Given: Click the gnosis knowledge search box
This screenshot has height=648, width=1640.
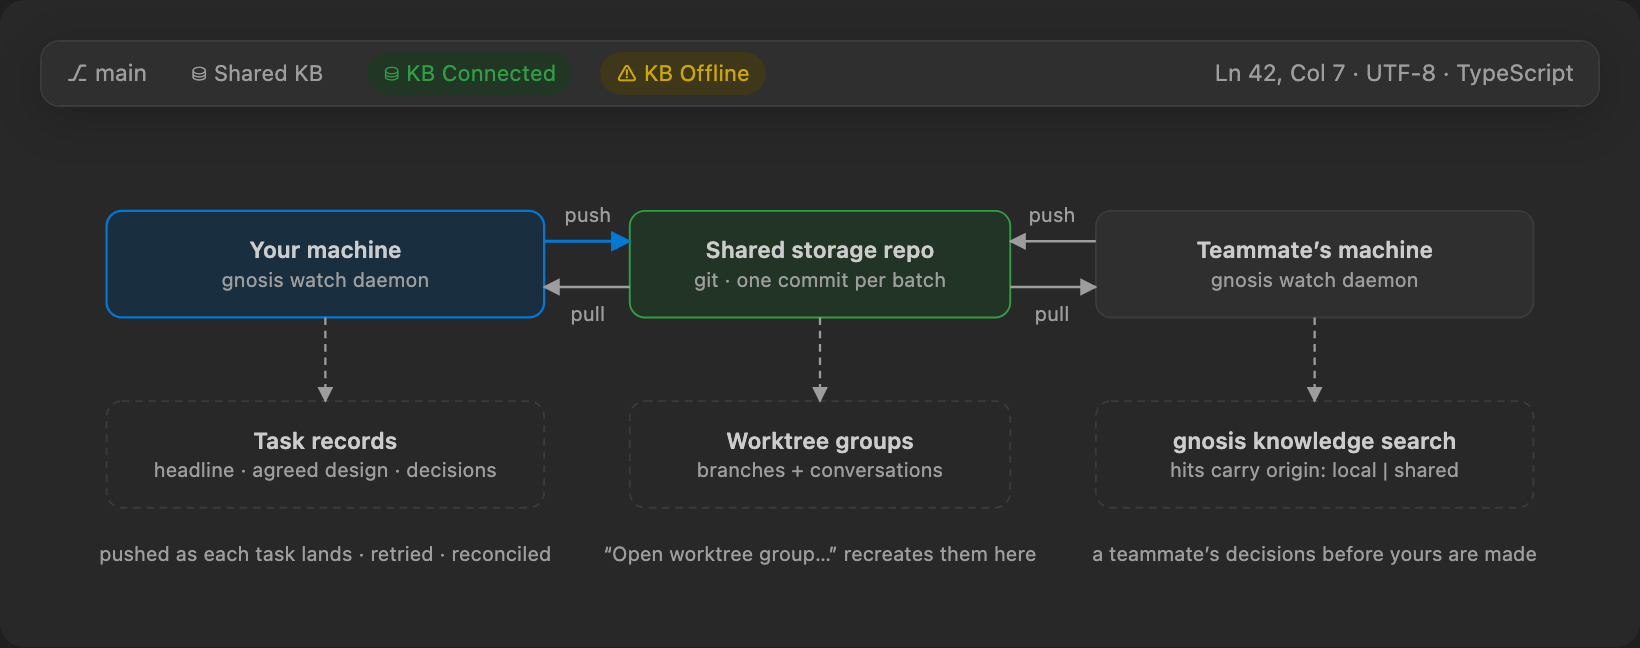Looking at the screenshot, I should point(1314,455).
